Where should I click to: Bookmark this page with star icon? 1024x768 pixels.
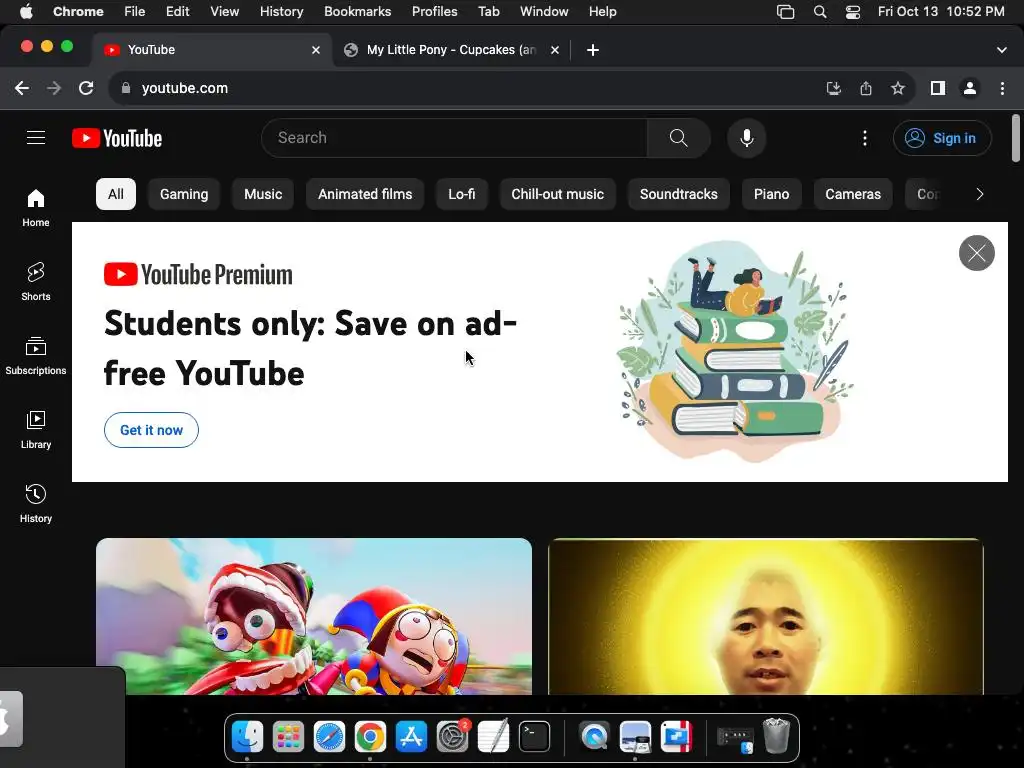coord(898,88)
